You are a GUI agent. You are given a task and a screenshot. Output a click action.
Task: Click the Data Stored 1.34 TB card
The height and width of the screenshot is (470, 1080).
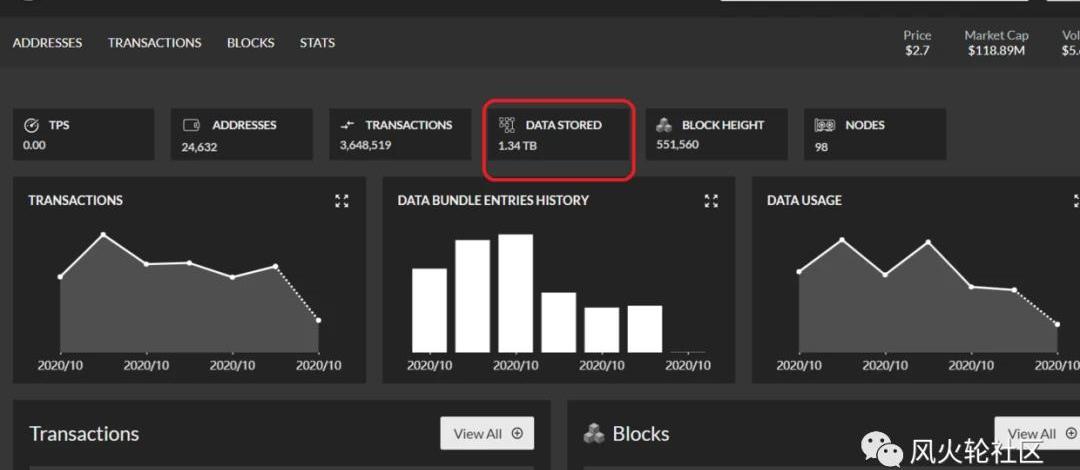point(559,139)
